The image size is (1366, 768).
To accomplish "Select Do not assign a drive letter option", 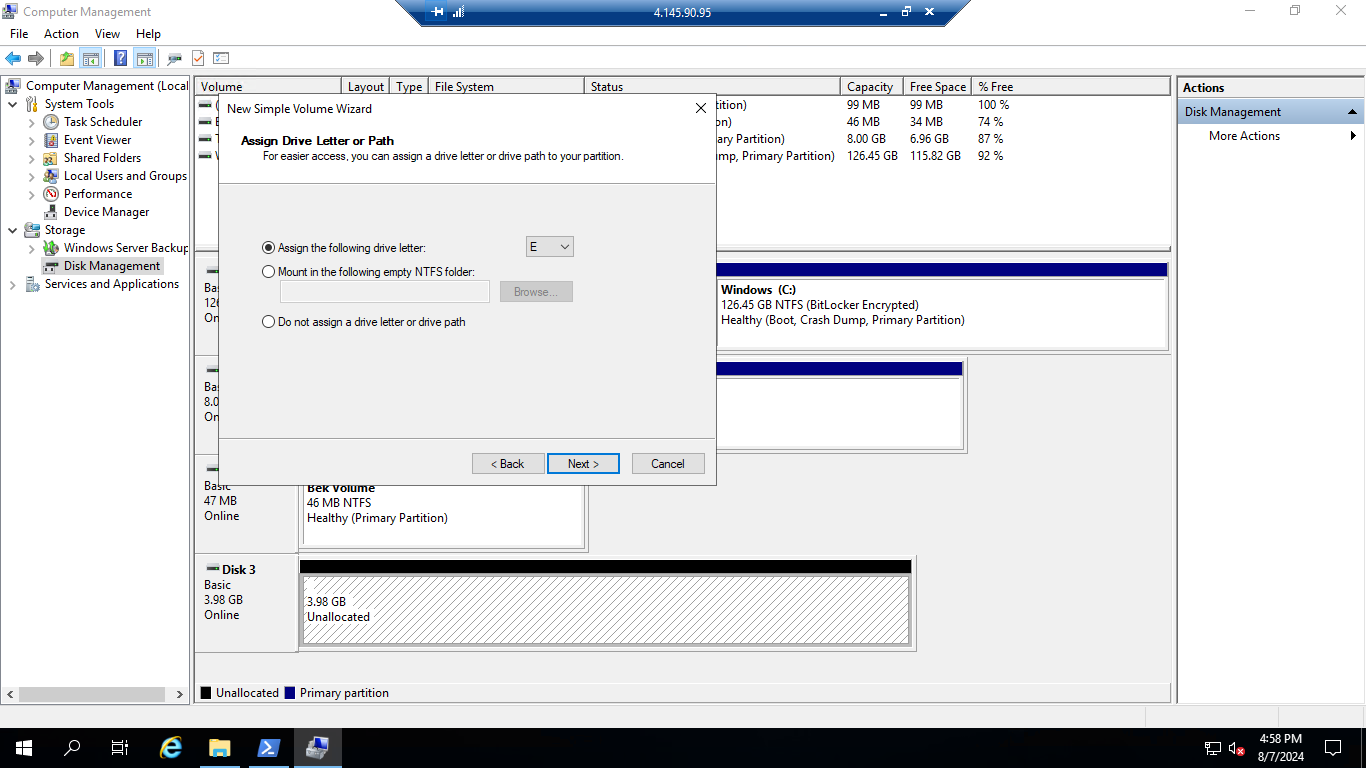I will 268,322.
